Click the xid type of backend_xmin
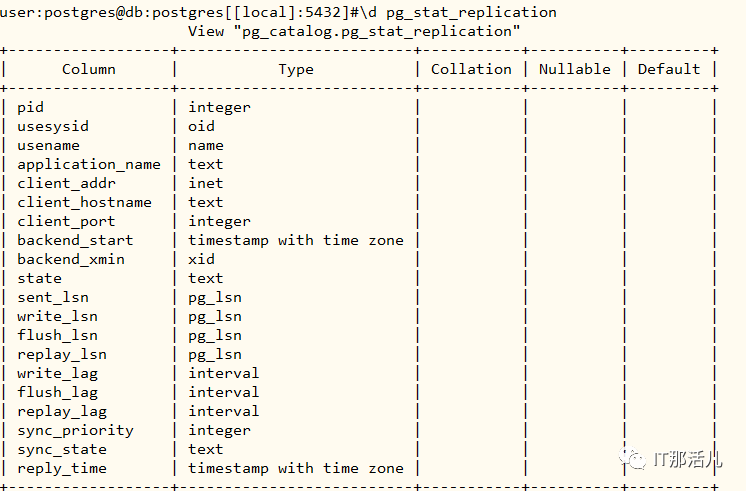 click(201, 260)
